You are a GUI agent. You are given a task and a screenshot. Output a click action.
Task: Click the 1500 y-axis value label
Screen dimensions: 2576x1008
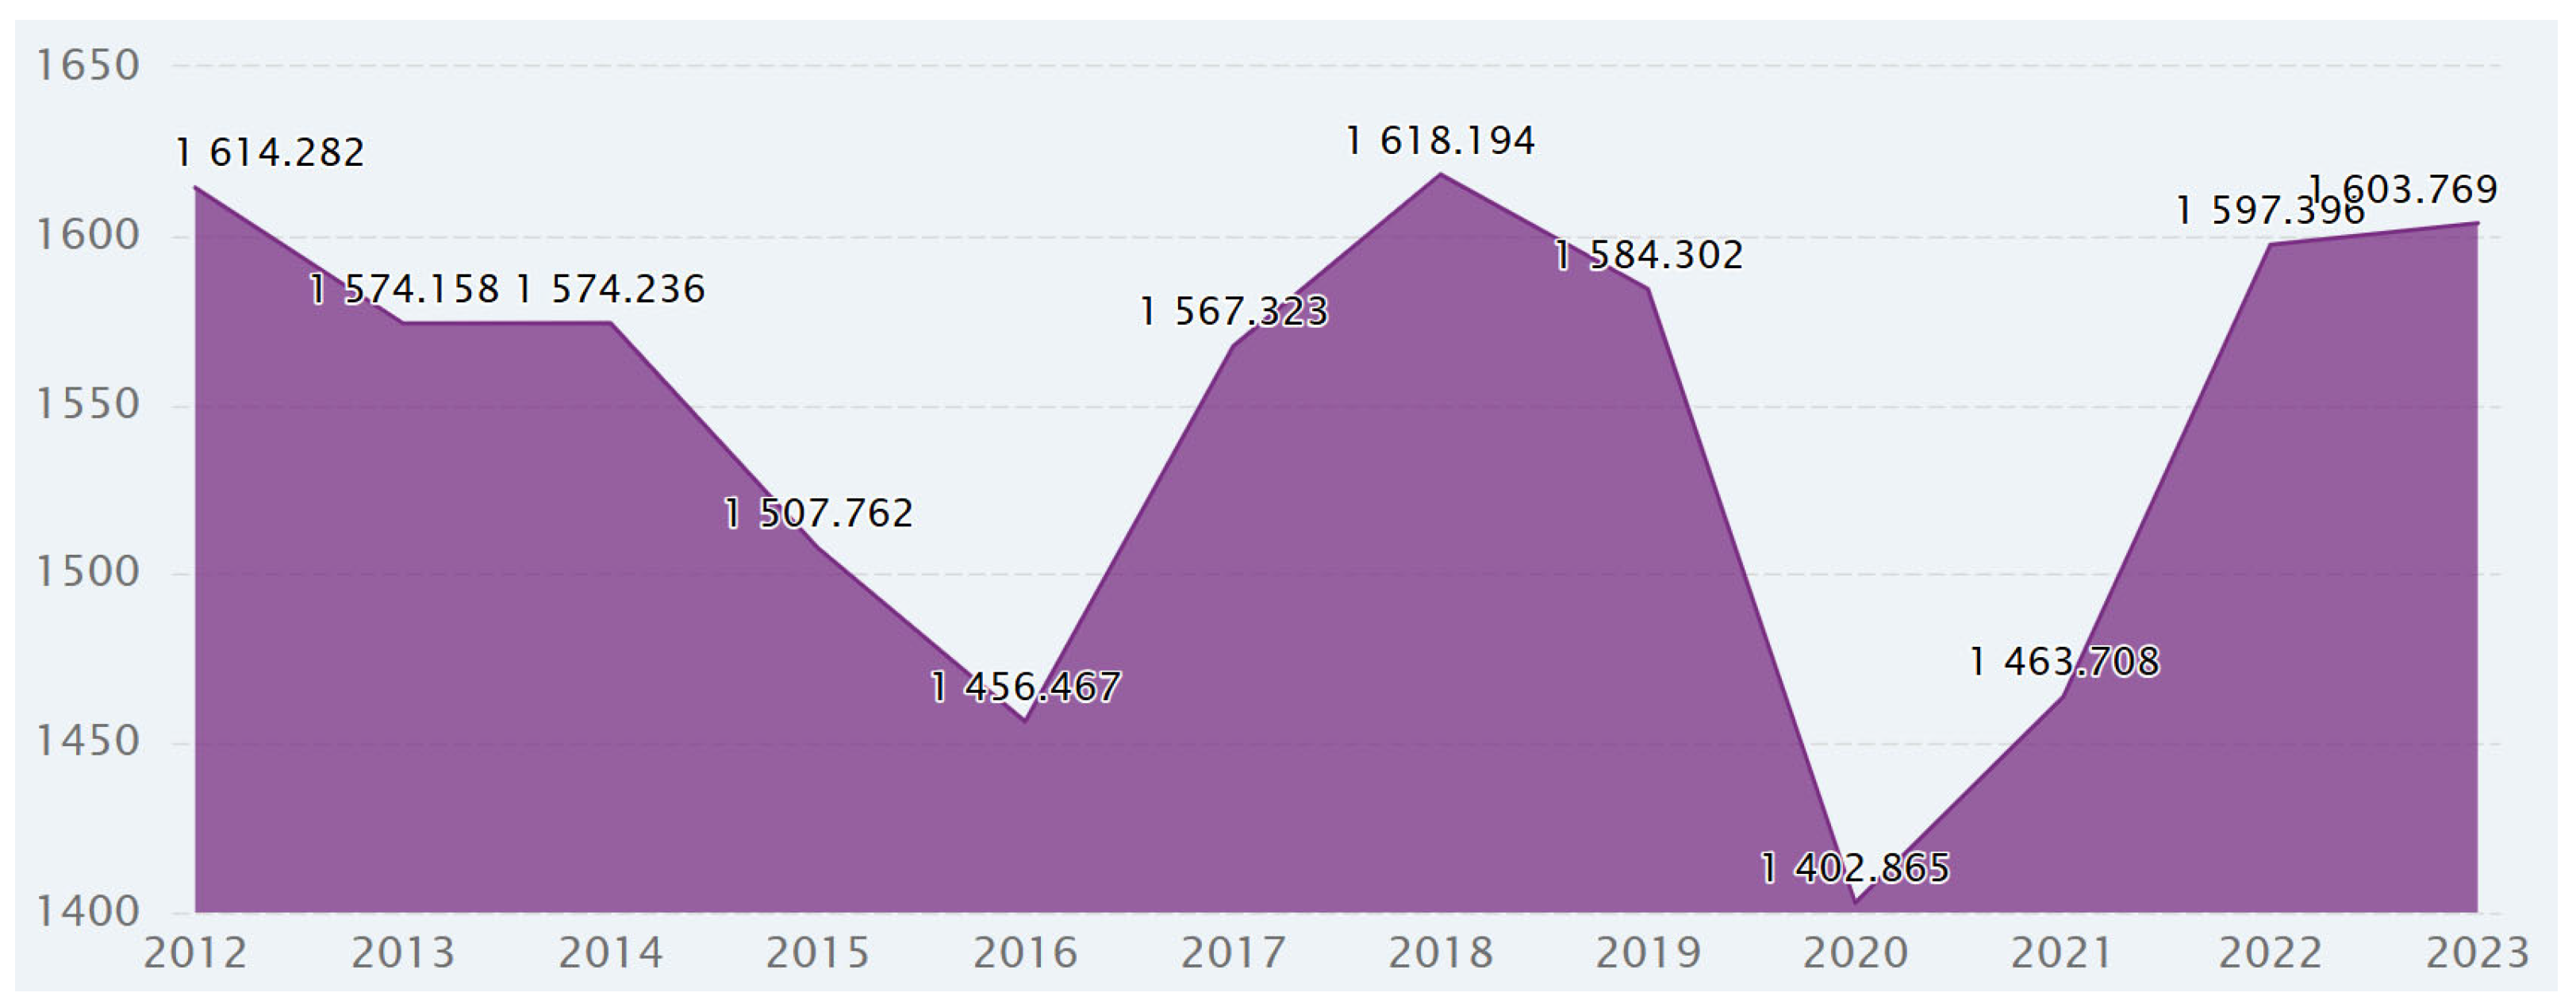[87, 572]
